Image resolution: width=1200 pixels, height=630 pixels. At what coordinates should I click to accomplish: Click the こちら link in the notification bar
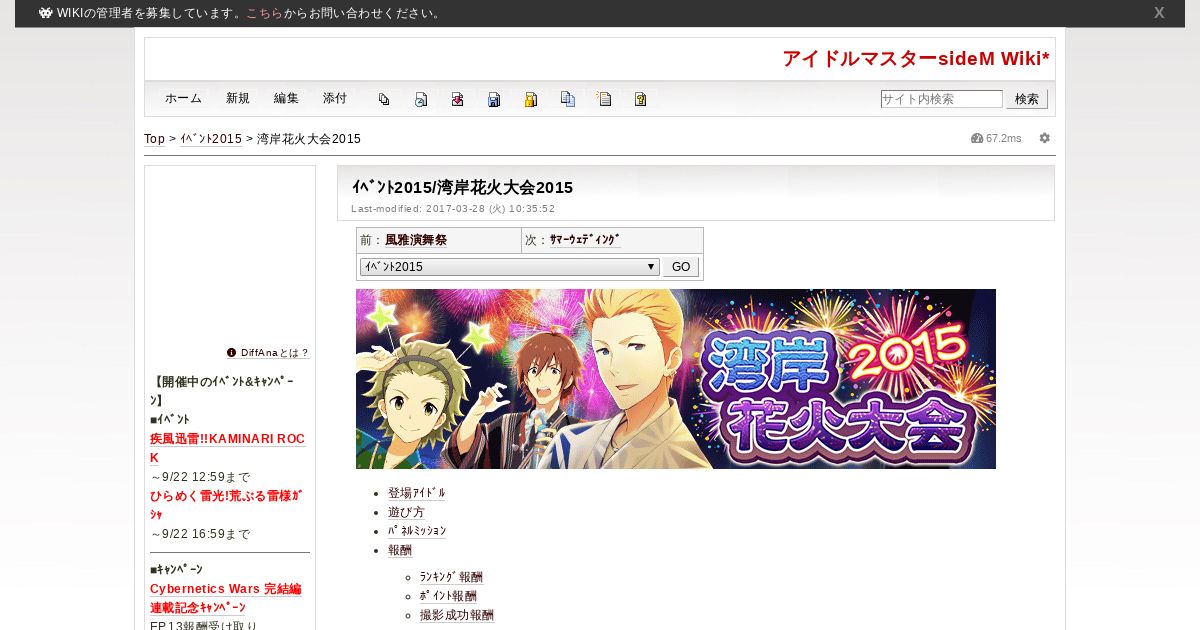pyautogui.click(x=264, y=13)
